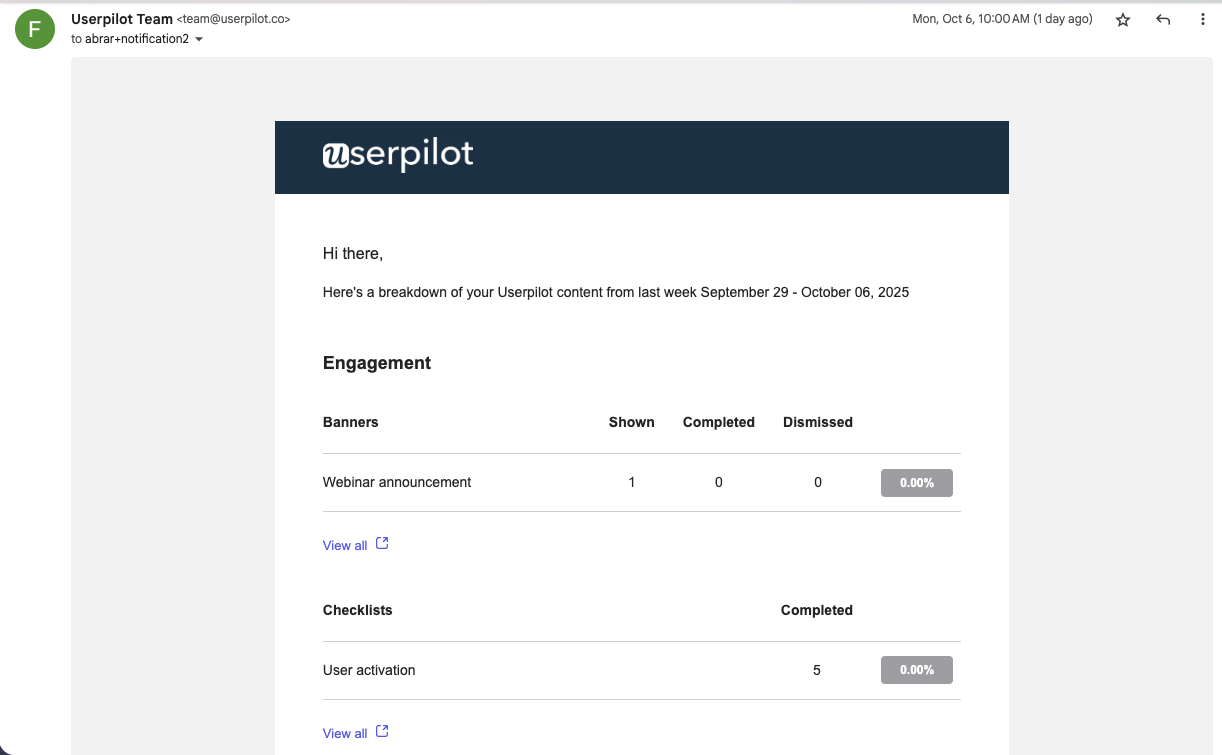Open View all link under Banners
The height and width of the screenshot is (755, 1222).
click(345, 545)
